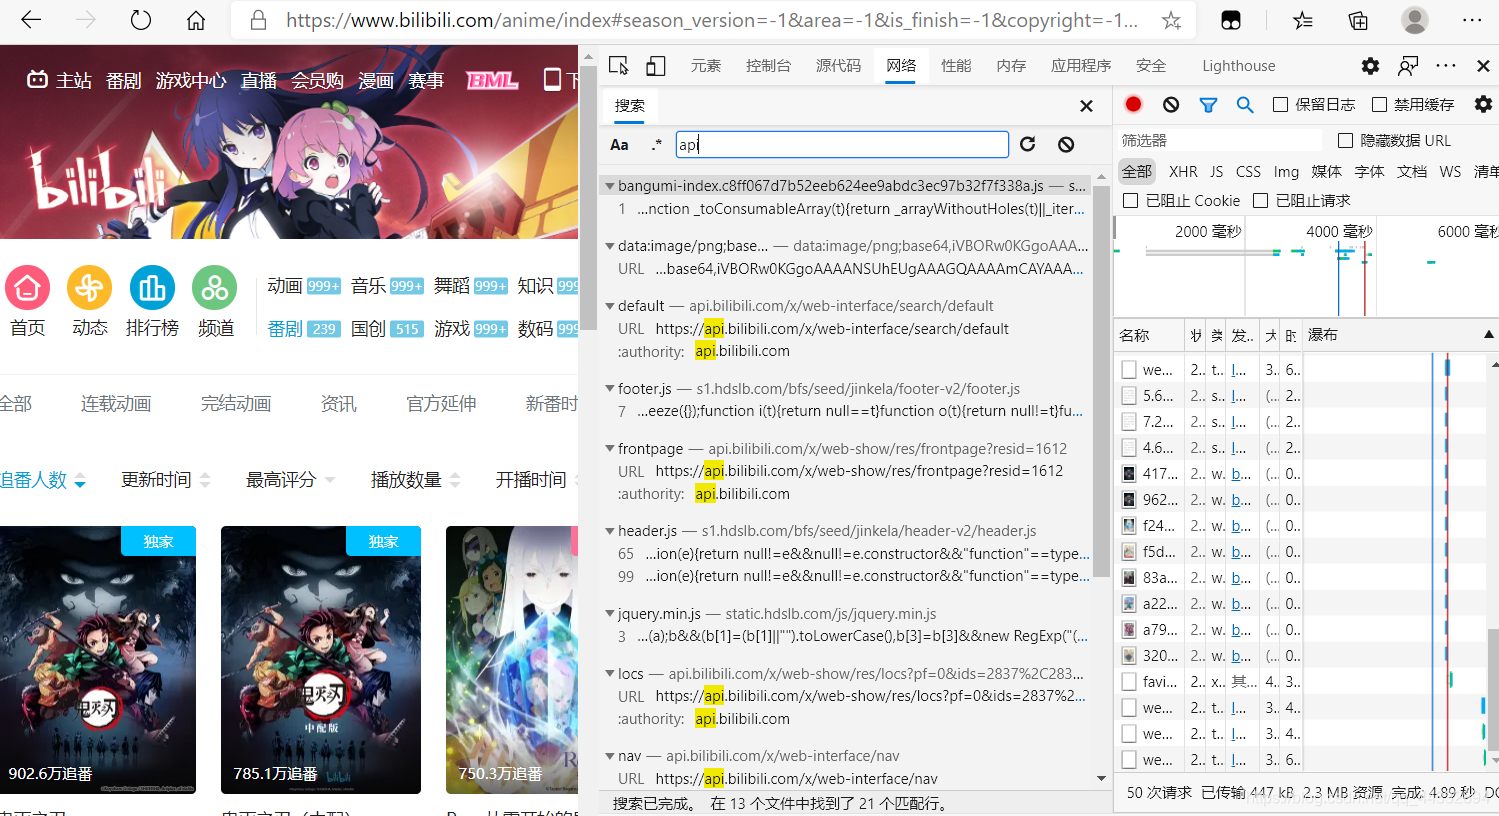Open 应用程序 application tab

[1081, 66]
